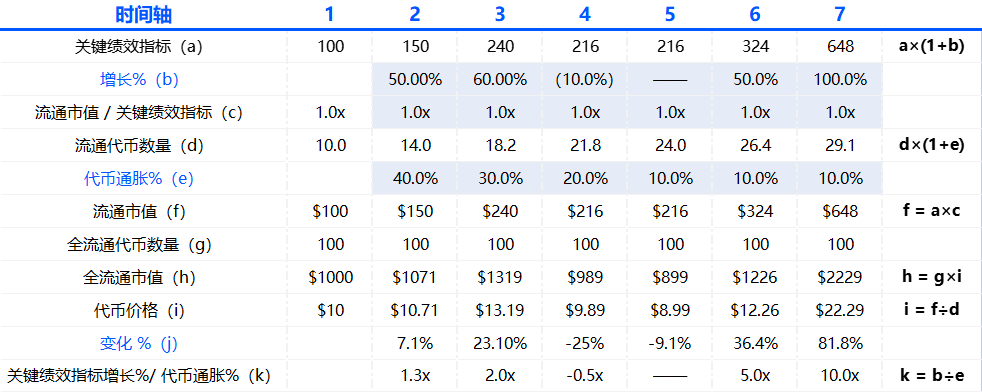Screen dimensions: 982x392
Task: Click column header 4
Action: coord(585,14)
